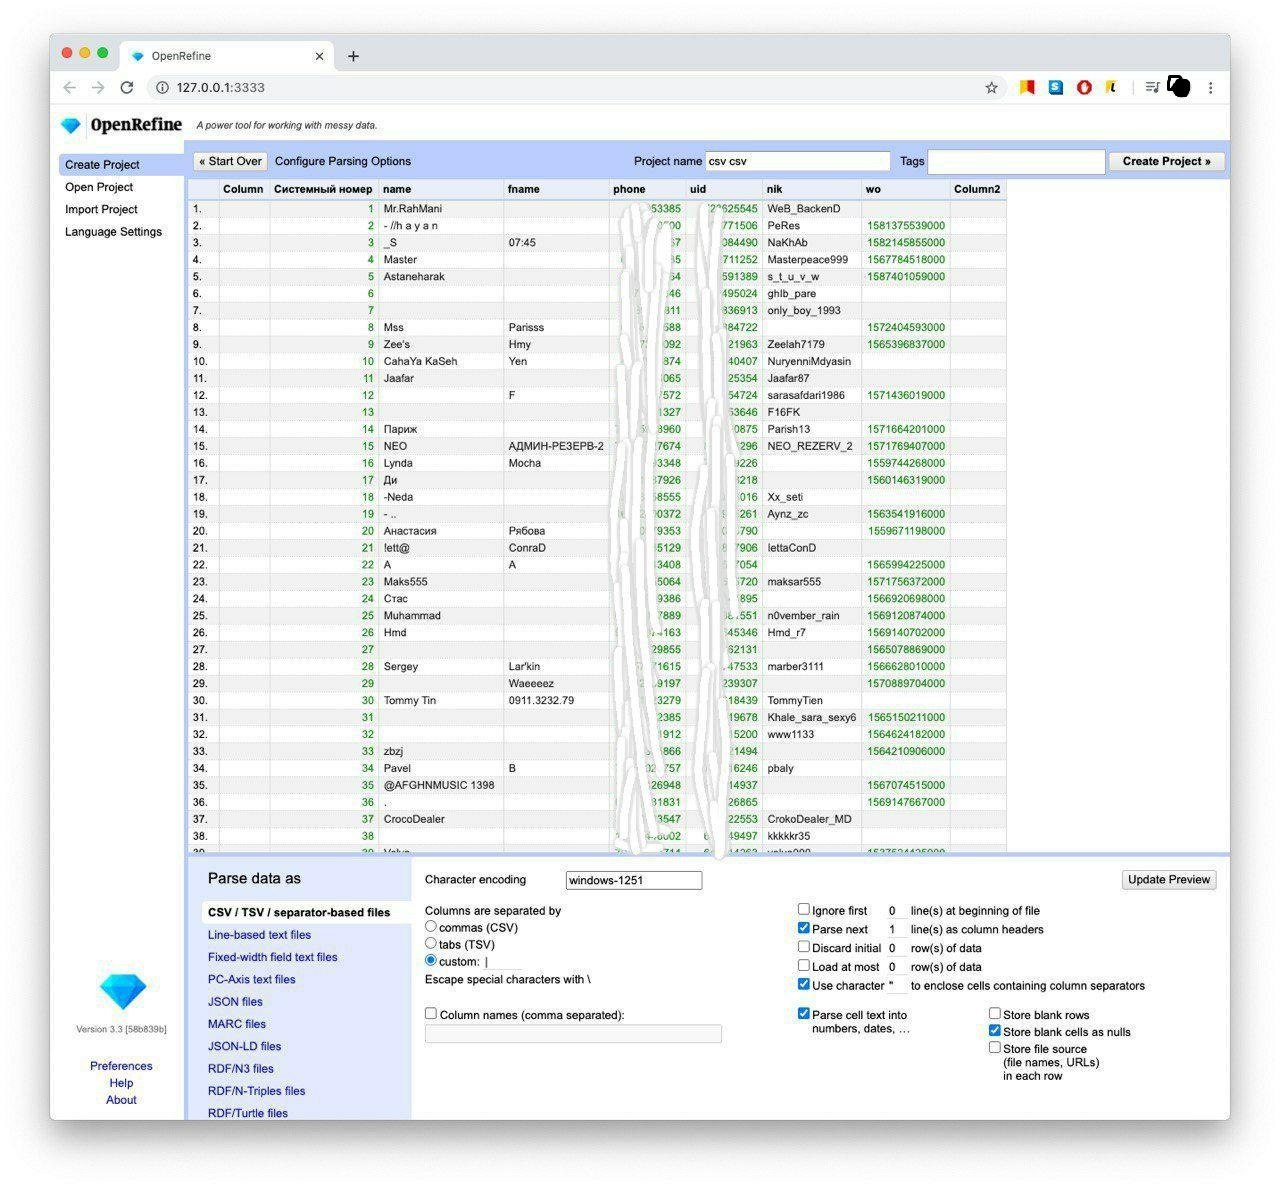Reload the page with refresh icon
The width and height of the screenshot is (1280, 1186).
(126, 88)
